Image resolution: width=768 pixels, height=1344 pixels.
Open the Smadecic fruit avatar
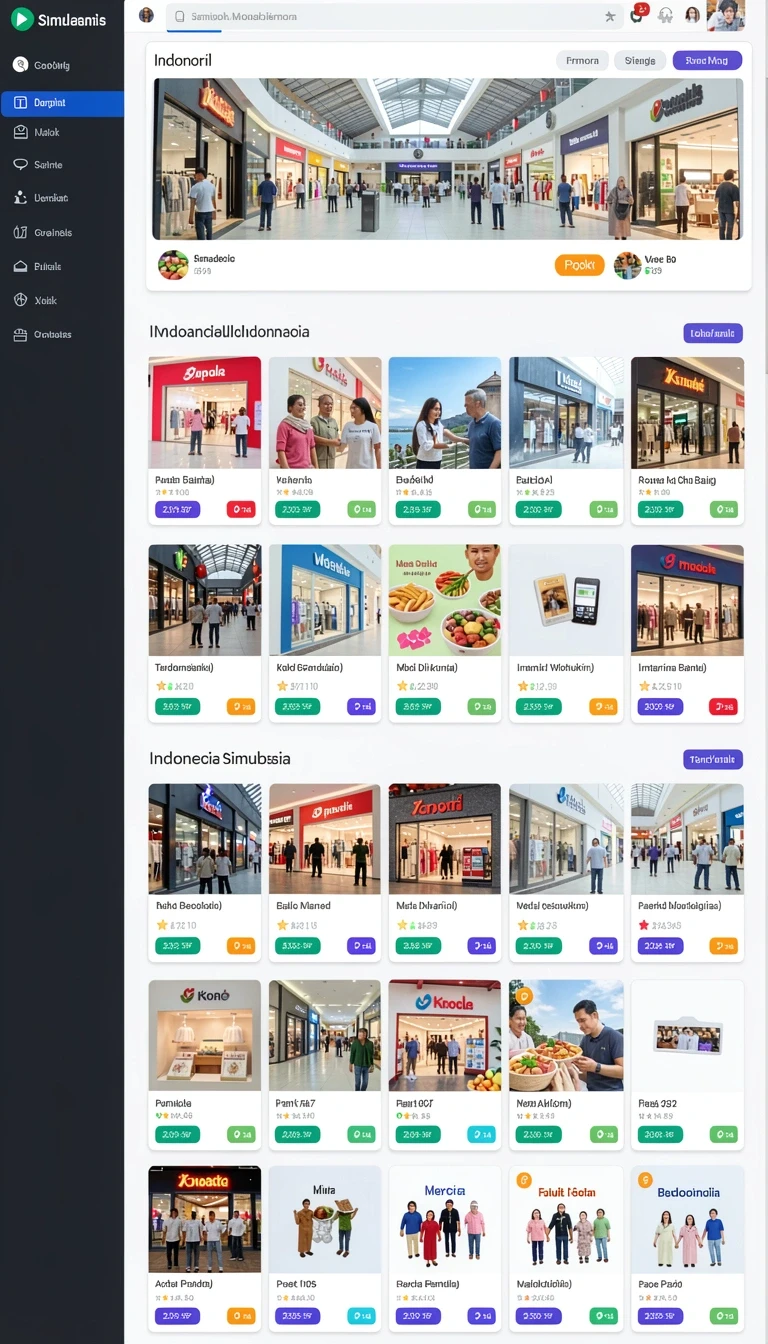click(x=173, y=265)
